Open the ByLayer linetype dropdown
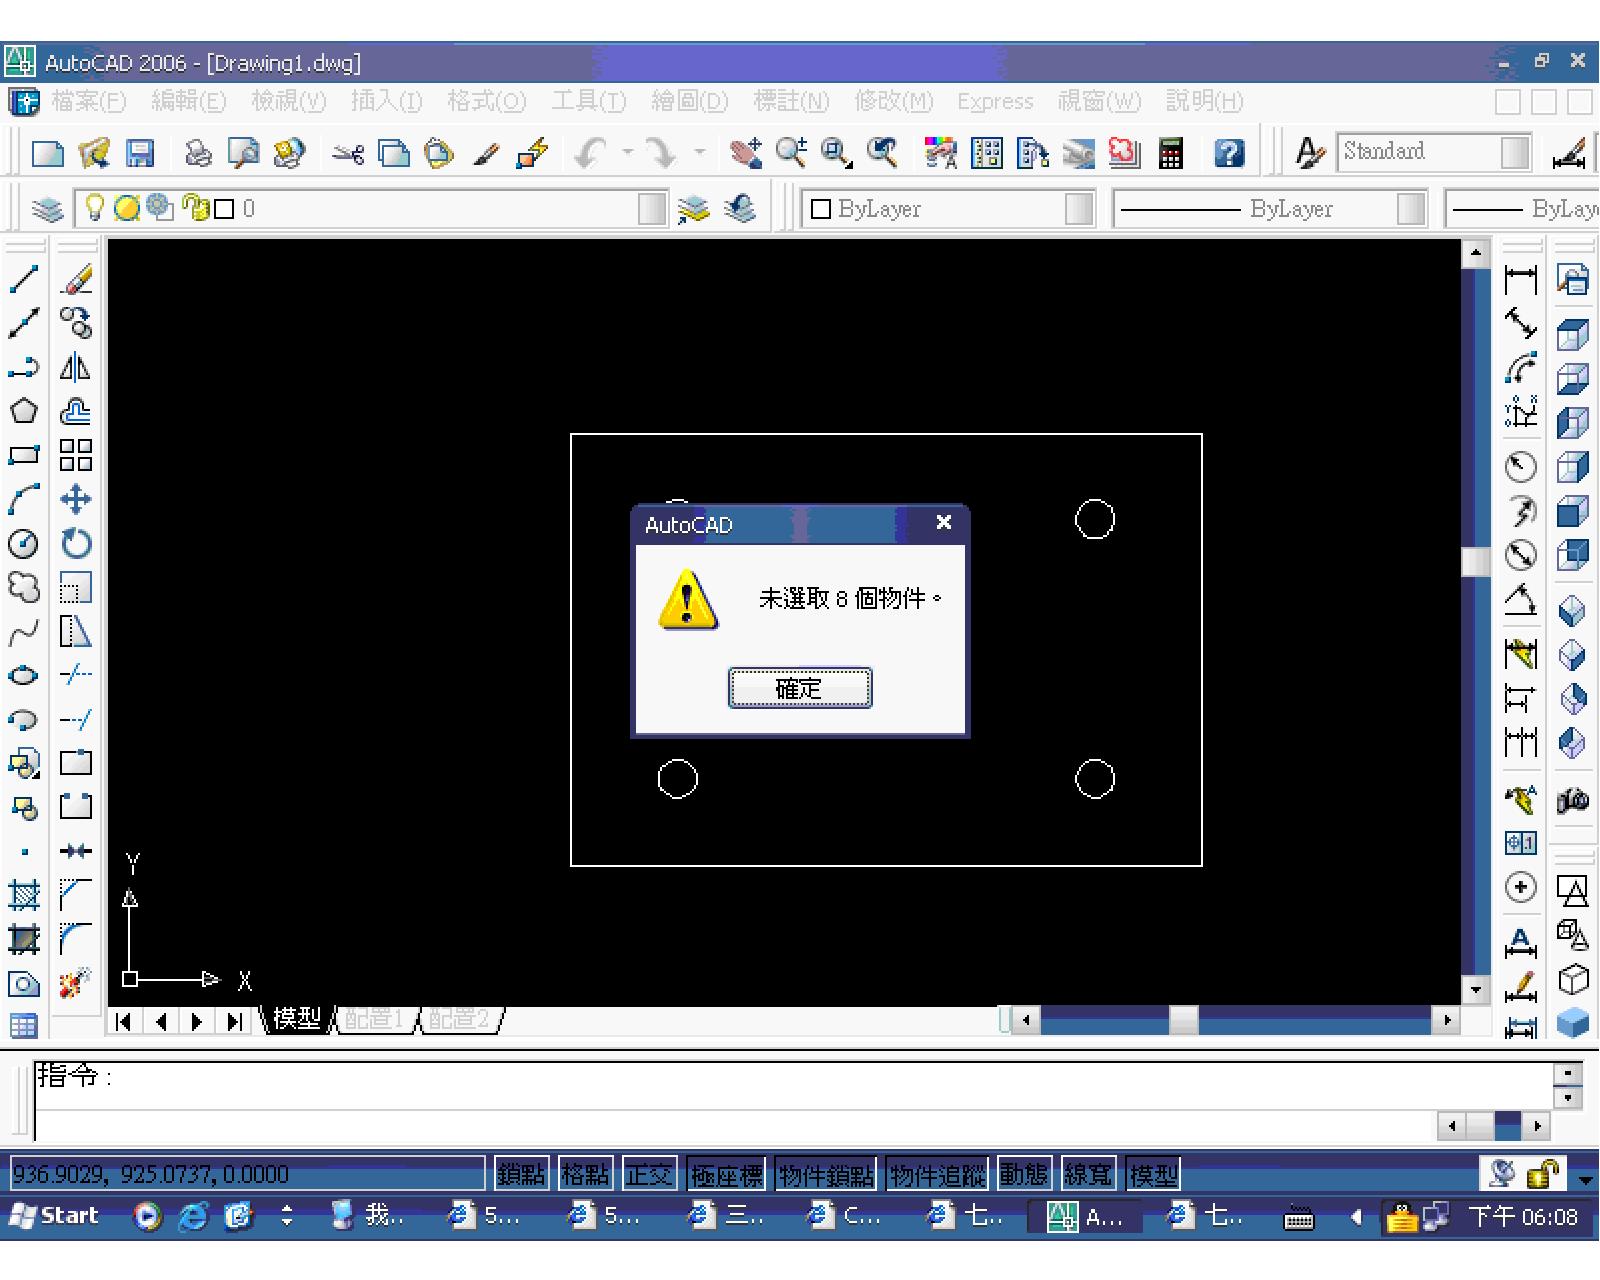Viewport: 1600px width, 1280px height. point(1411,209)
